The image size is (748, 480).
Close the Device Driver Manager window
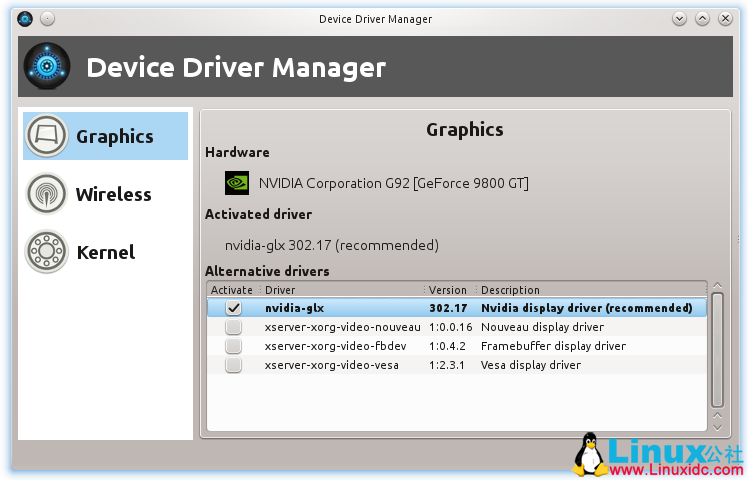point(725,19)
